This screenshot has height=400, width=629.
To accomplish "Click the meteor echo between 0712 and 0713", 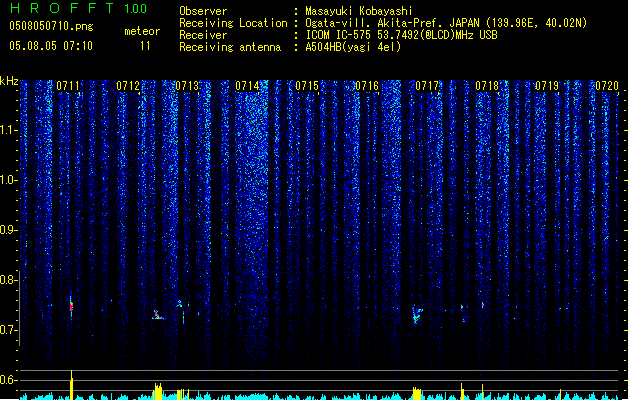I will coord(158,315).
